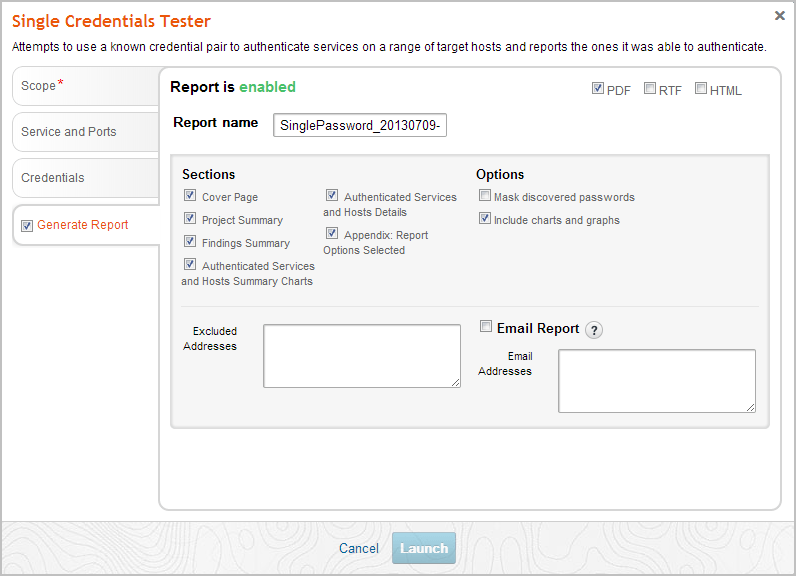Toggle the Project Summary section checkbox
This screenshot has width=796, height=576.
(x=190, y=219)
